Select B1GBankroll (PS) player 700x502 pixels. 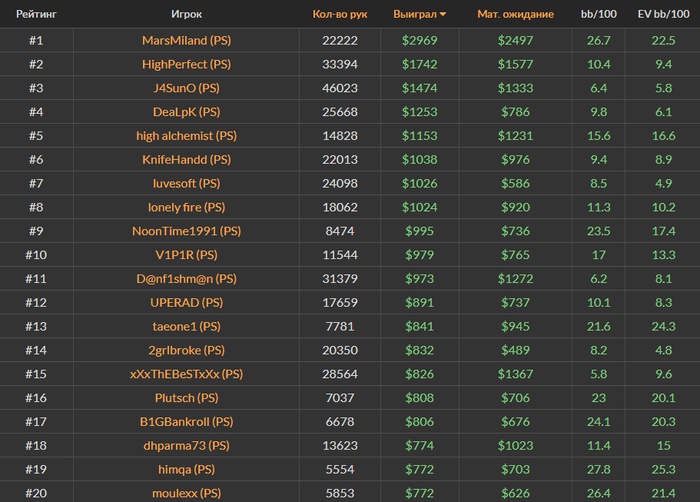coord(186,422)
